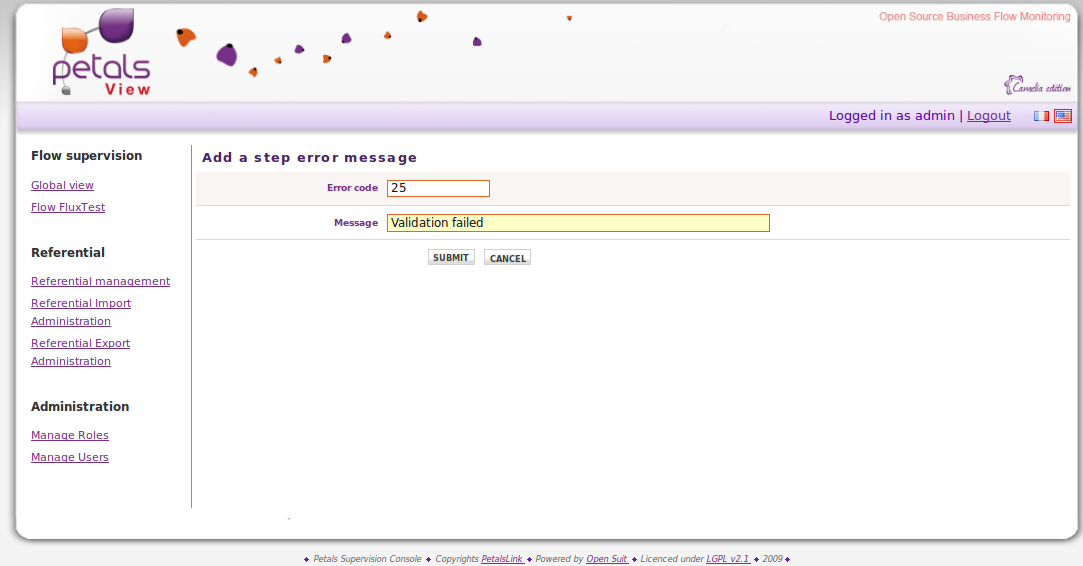Click the Camelia edition emblem
Image resolution: width=1083 pixels, height=566 pixels.
click(1037, 85)
